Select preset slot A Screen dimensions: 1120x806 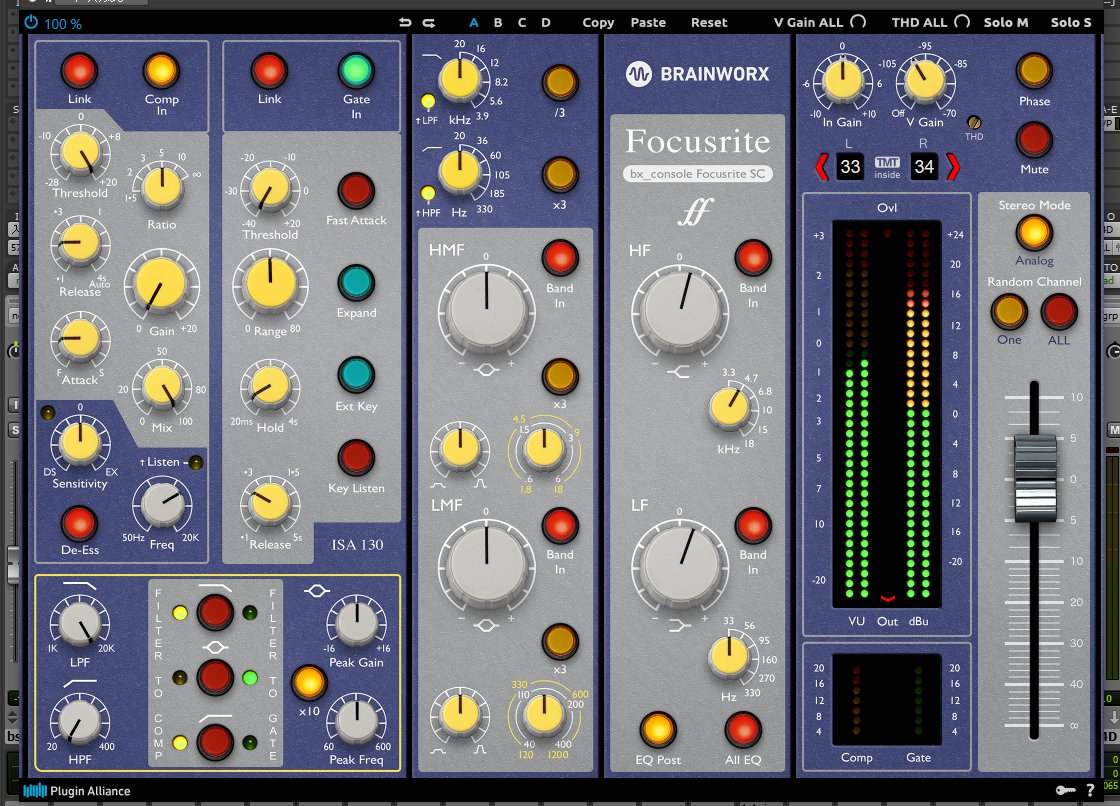[x=474, y=23]
